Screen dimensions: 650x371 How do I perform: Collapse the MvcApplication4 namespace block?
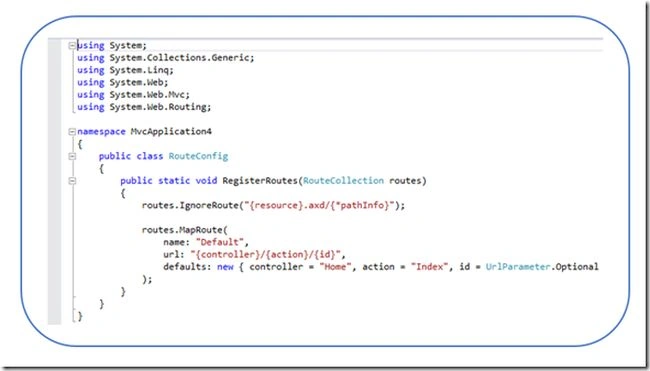[72, 131]
